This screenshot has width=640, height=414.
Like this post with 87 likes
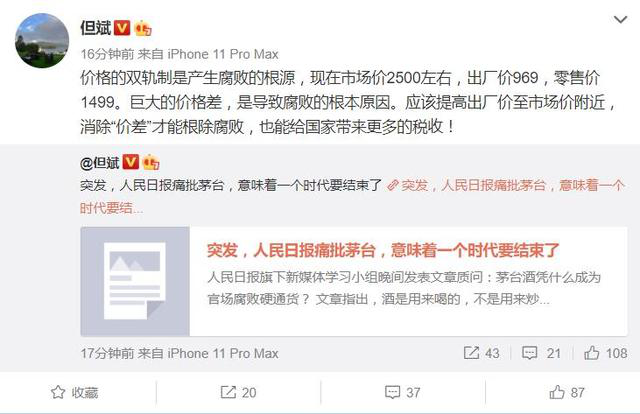[567, 392]
